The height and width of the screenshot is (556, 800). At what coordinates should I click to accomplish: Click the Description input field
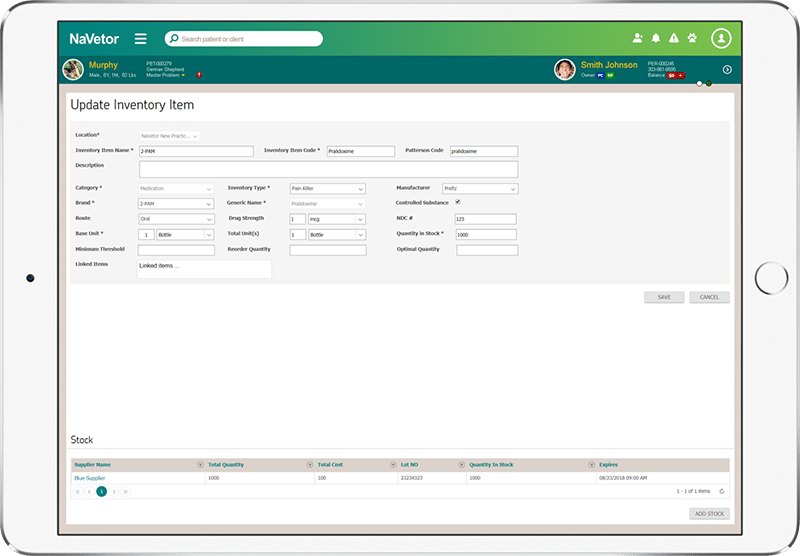328,169
